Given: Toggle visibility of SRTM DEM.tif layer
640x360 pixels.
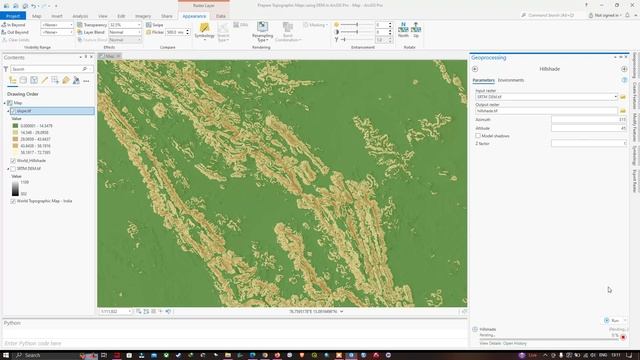Looking at the screenshot, I should 13,169.
